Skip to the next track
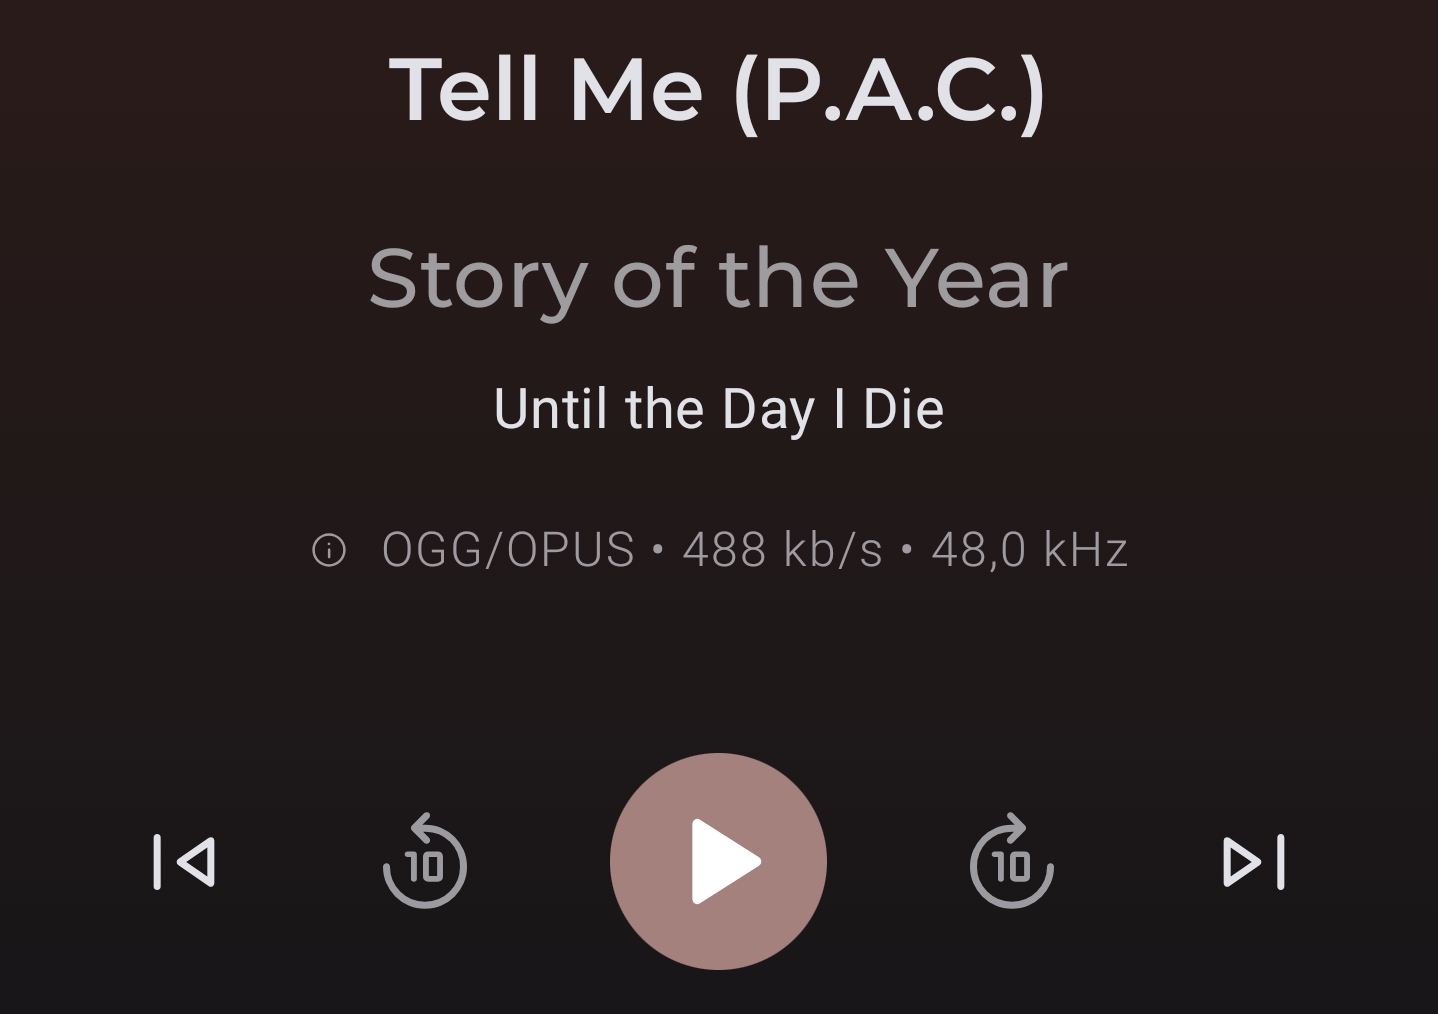1438x1014 pixels. pyautogui.click(x=1254, y=862)
